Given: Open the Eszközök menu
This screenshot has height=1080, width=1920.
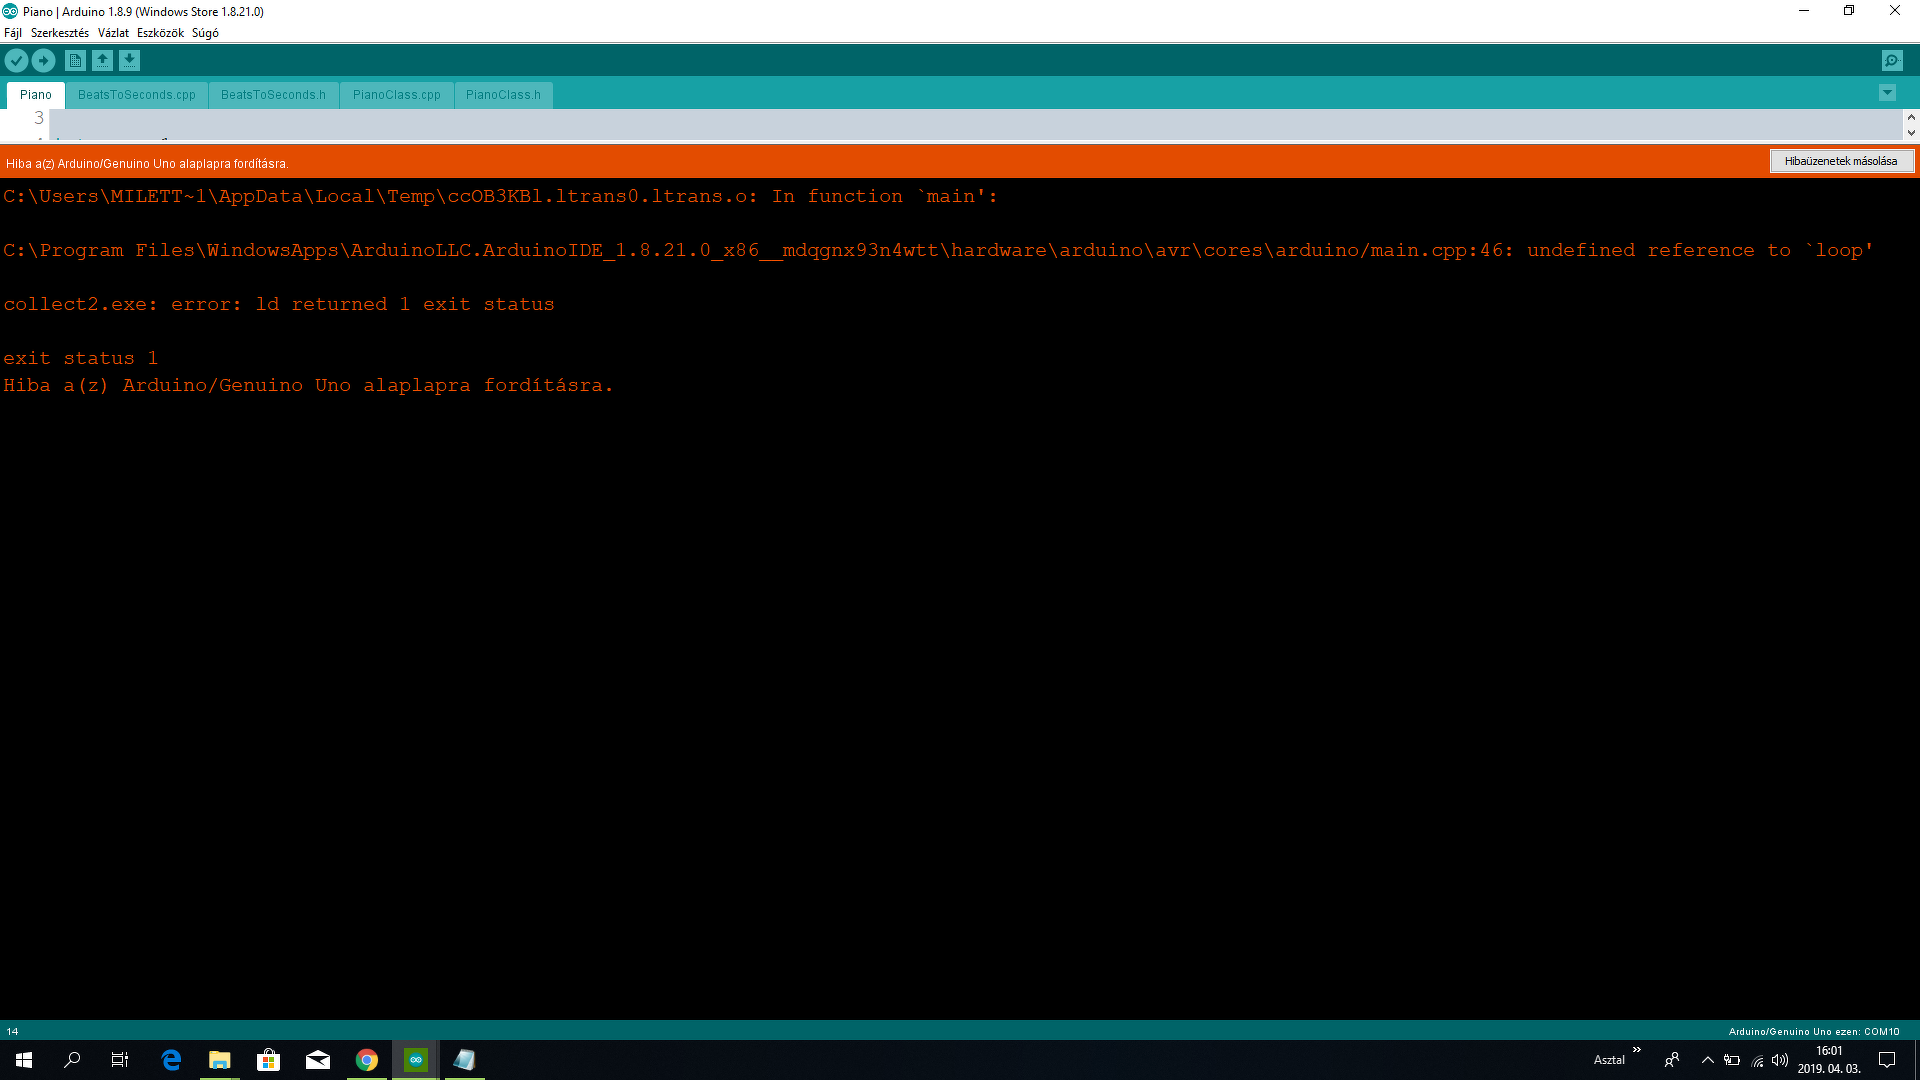Looking at the screenshot, I should (x=160, y=33).
